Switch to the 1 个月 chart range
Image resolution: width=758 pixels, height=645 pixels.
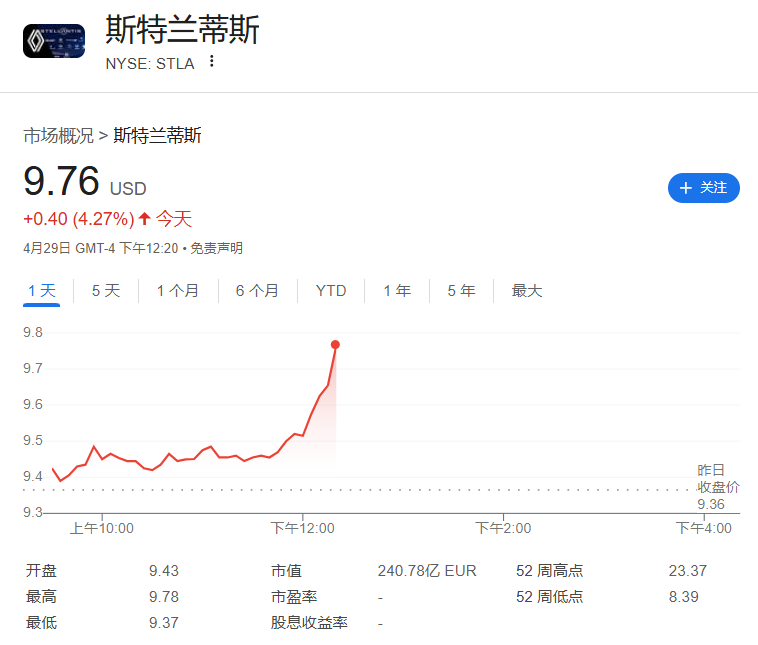pos(178,291)
